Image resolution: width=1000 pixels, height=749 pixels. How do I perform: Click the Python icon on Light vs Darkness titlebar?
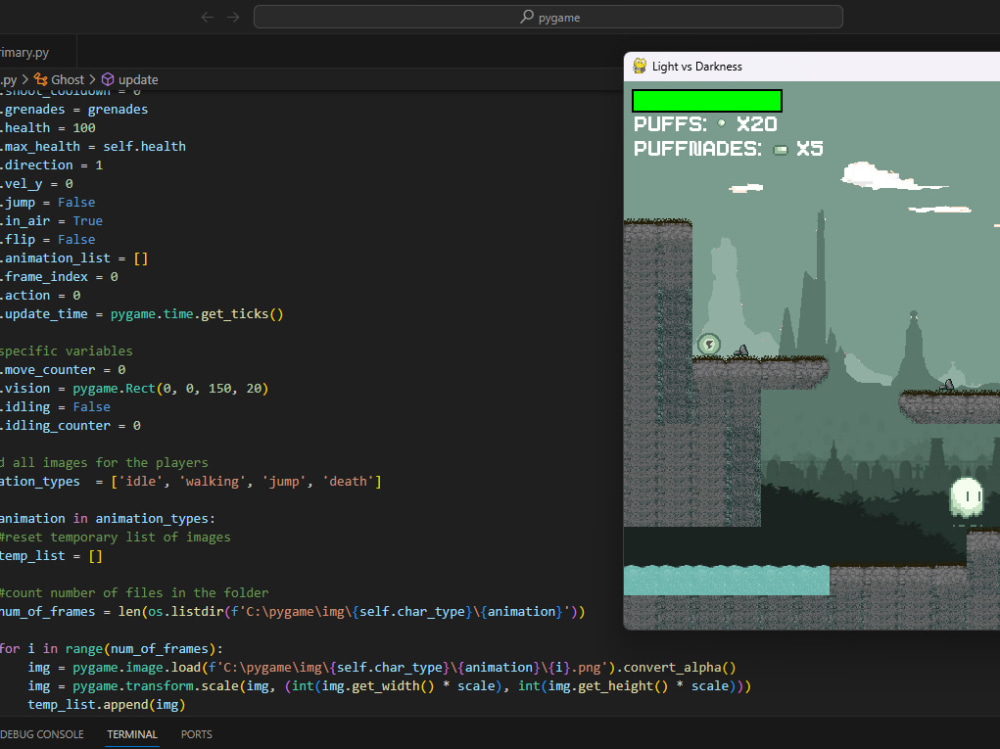click(x=637, y=66)
